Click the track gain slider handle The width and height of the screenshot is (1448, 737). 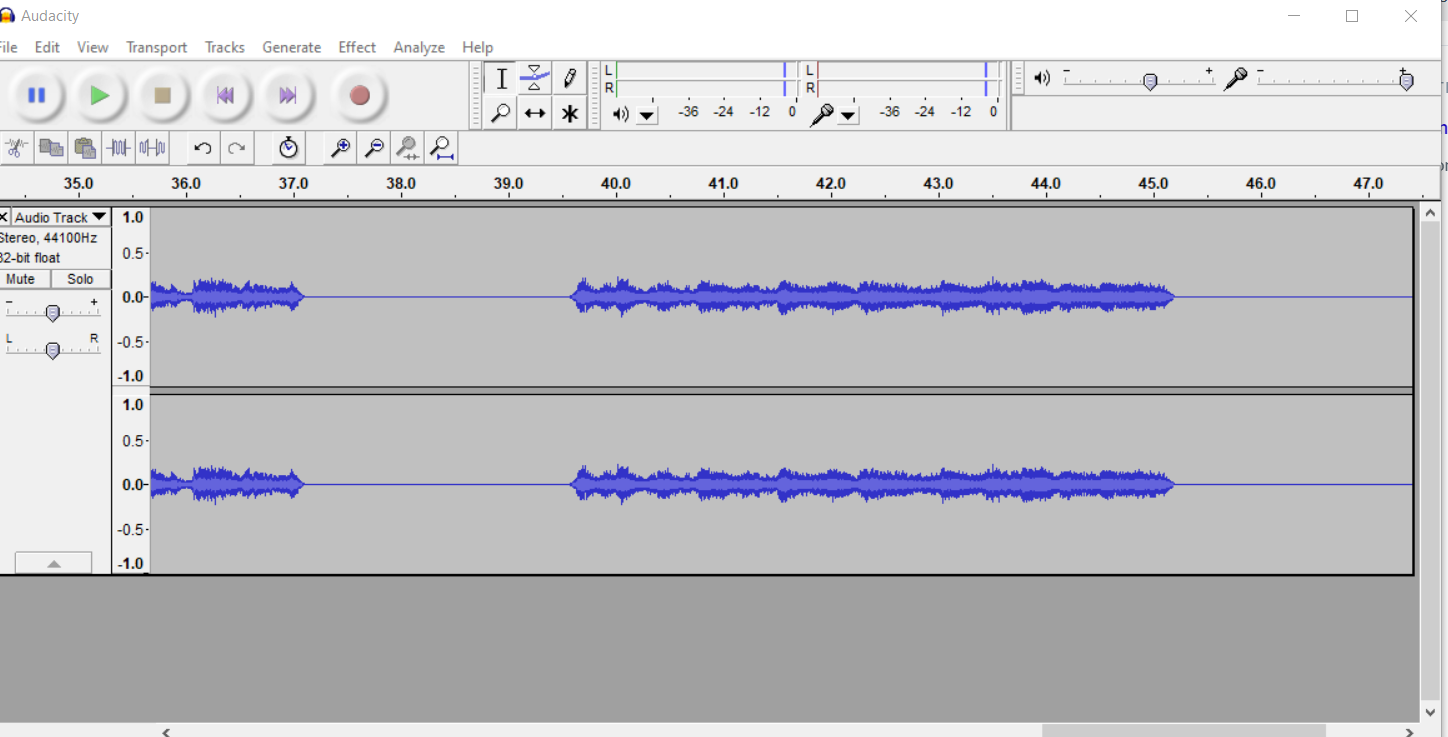(53, 313)
